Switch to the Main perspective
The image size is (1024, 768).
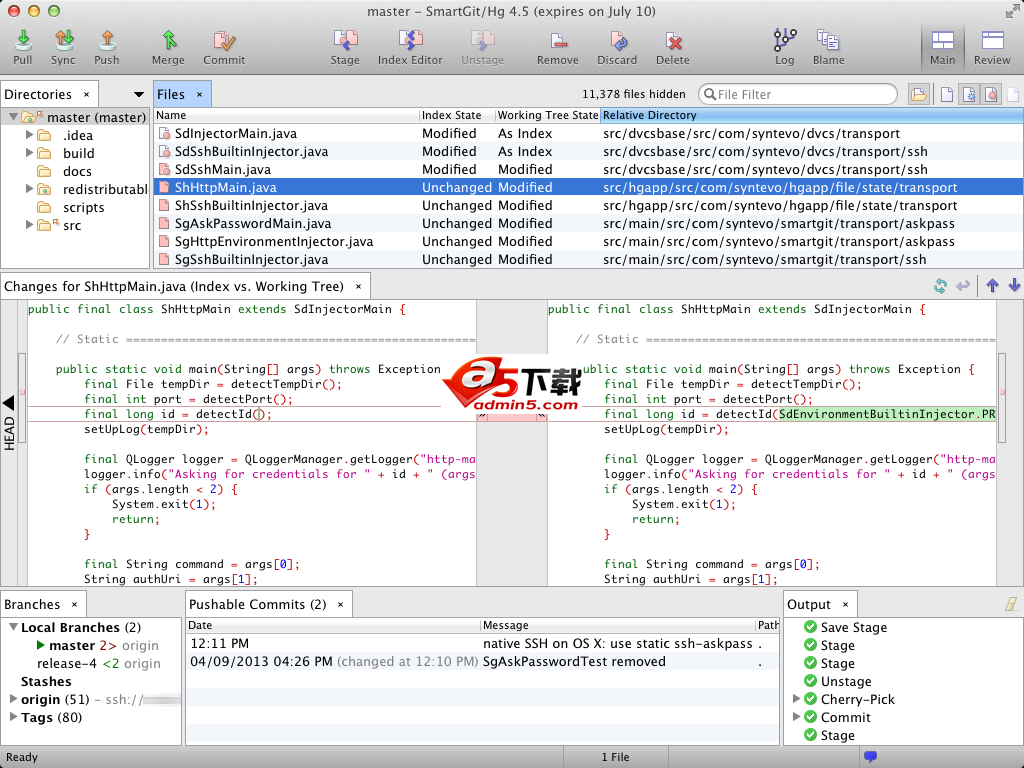[x=942, y=45]
